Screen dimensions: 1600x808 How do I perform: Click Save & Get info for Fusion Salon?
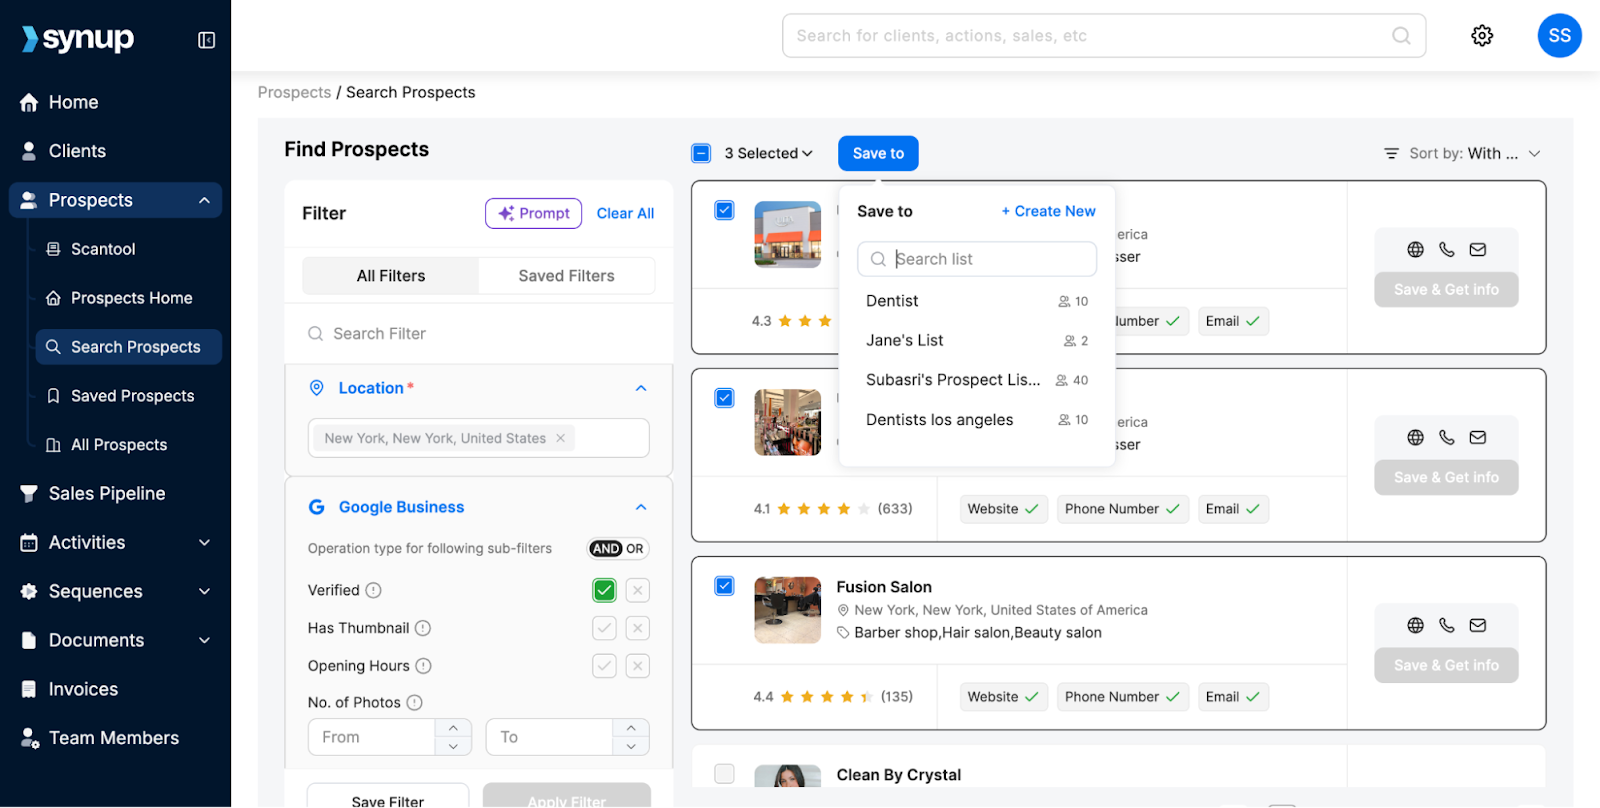point(1446,665)
